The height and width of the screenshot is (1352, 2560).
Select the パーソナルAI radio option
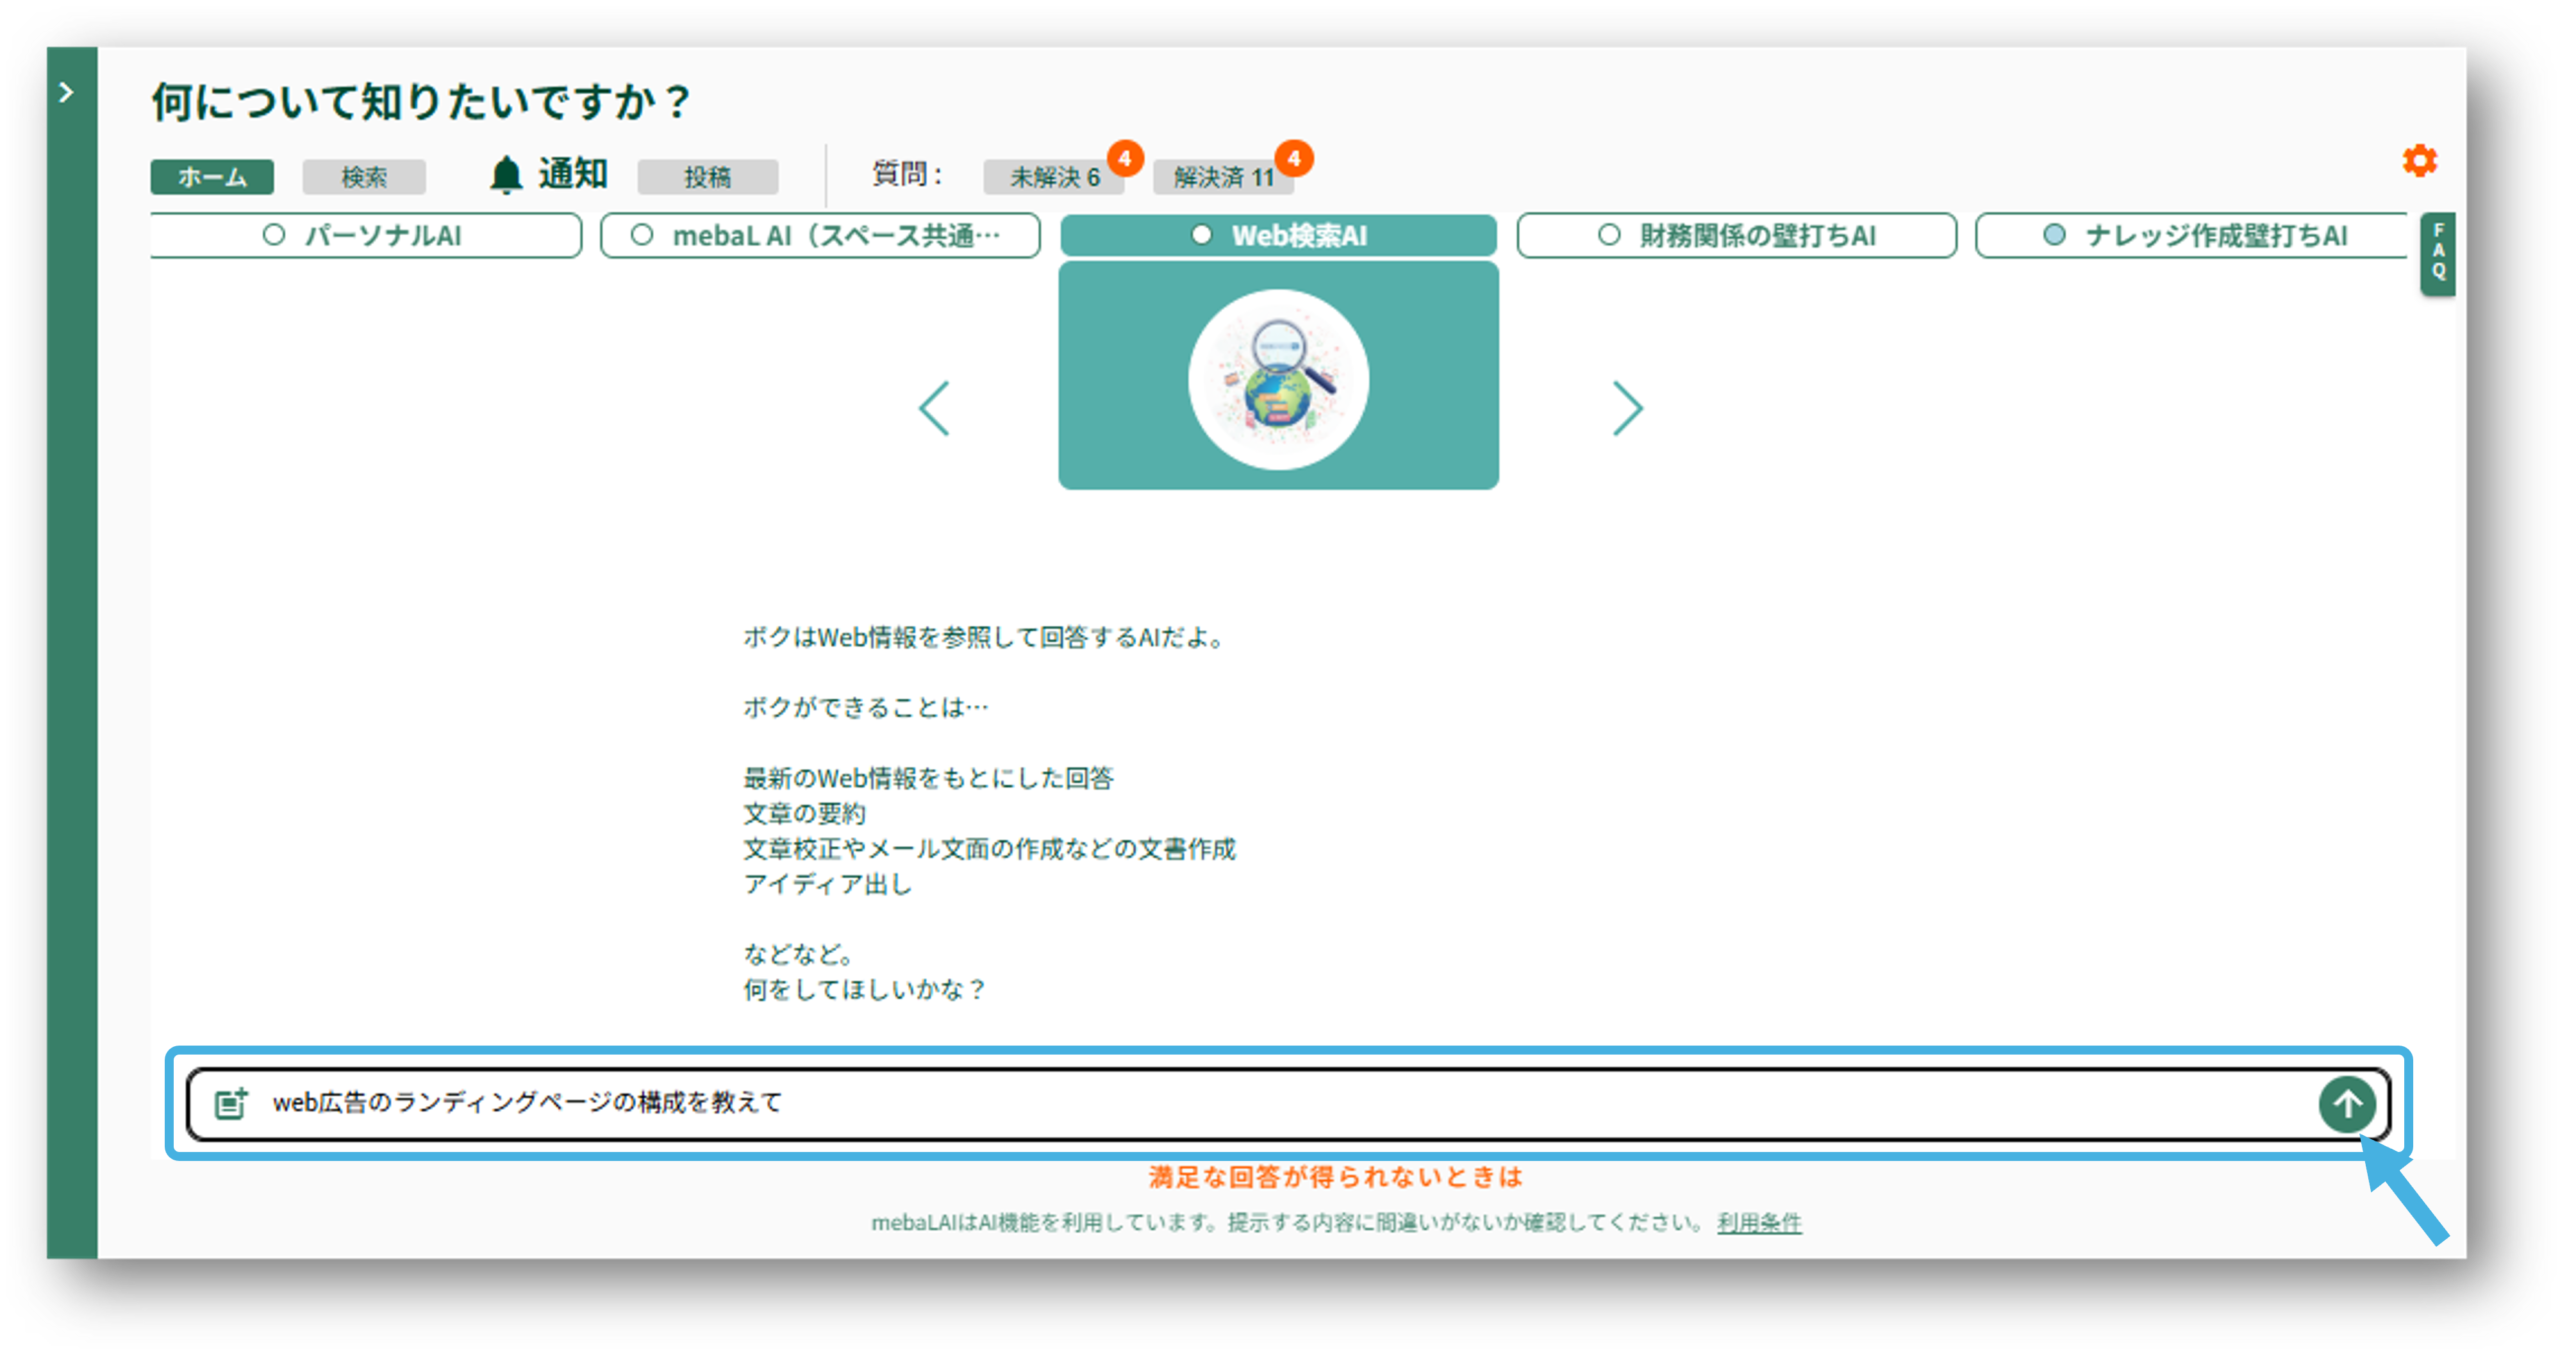pos(274,235)
